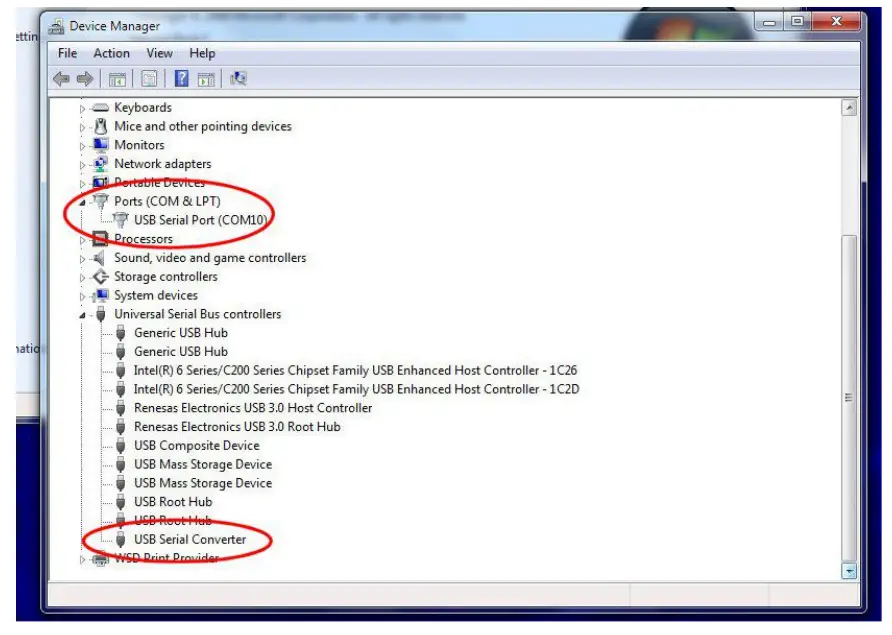This screenshot has width=892, height=635.
Task: Close the Device Manager window
Action: (x=836, y=22)
